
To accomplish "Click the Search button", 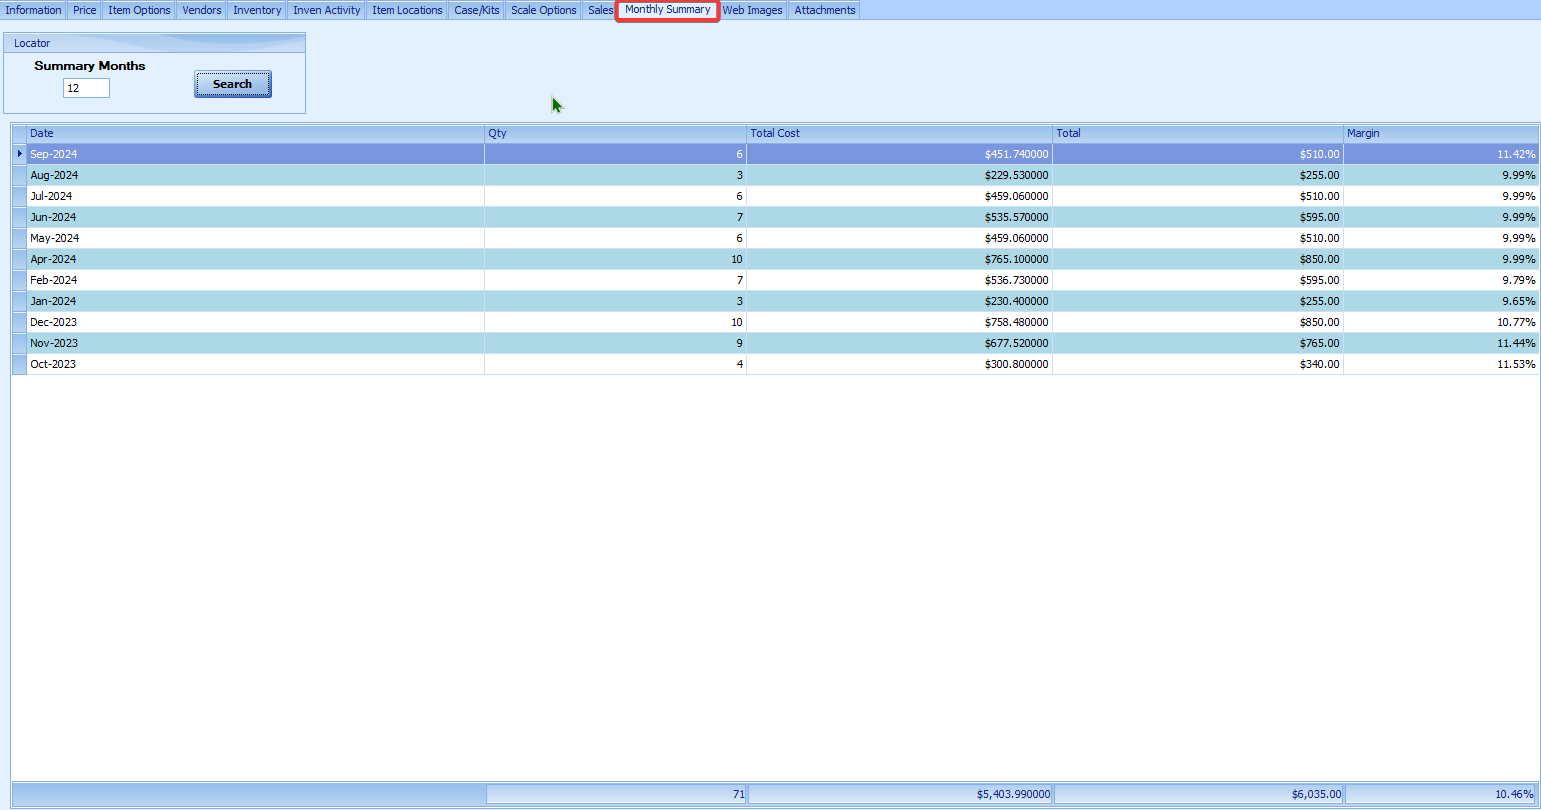I will tap(232, 85).
